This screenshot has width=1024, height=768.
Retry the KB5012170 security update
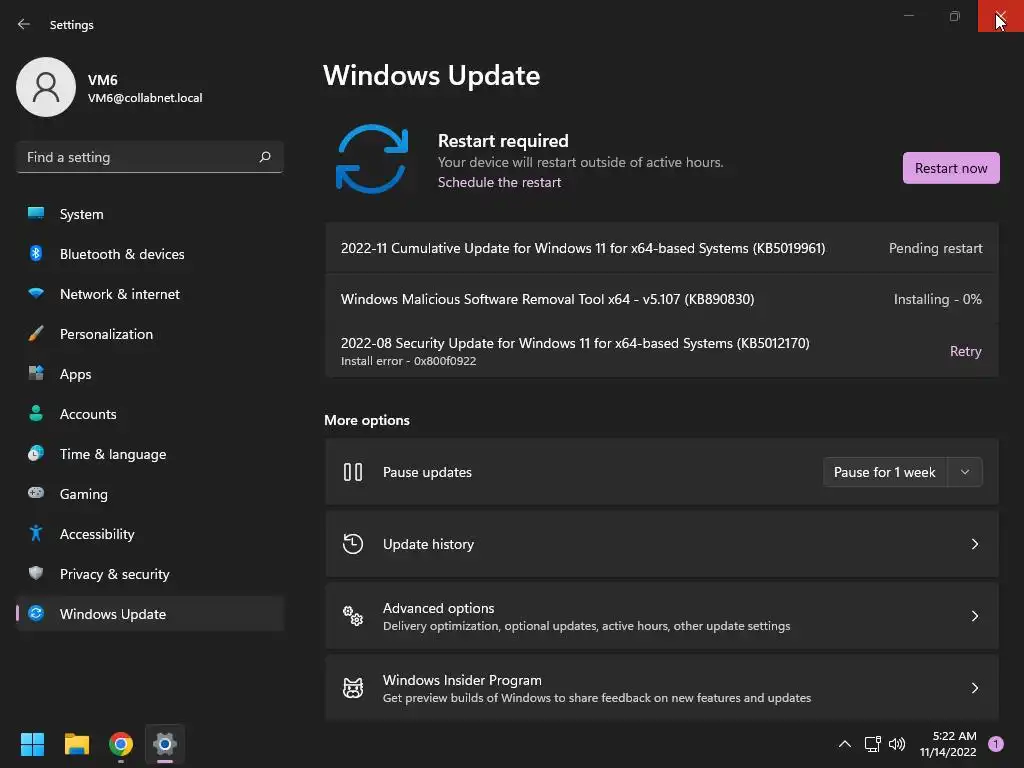click(965, 351)
